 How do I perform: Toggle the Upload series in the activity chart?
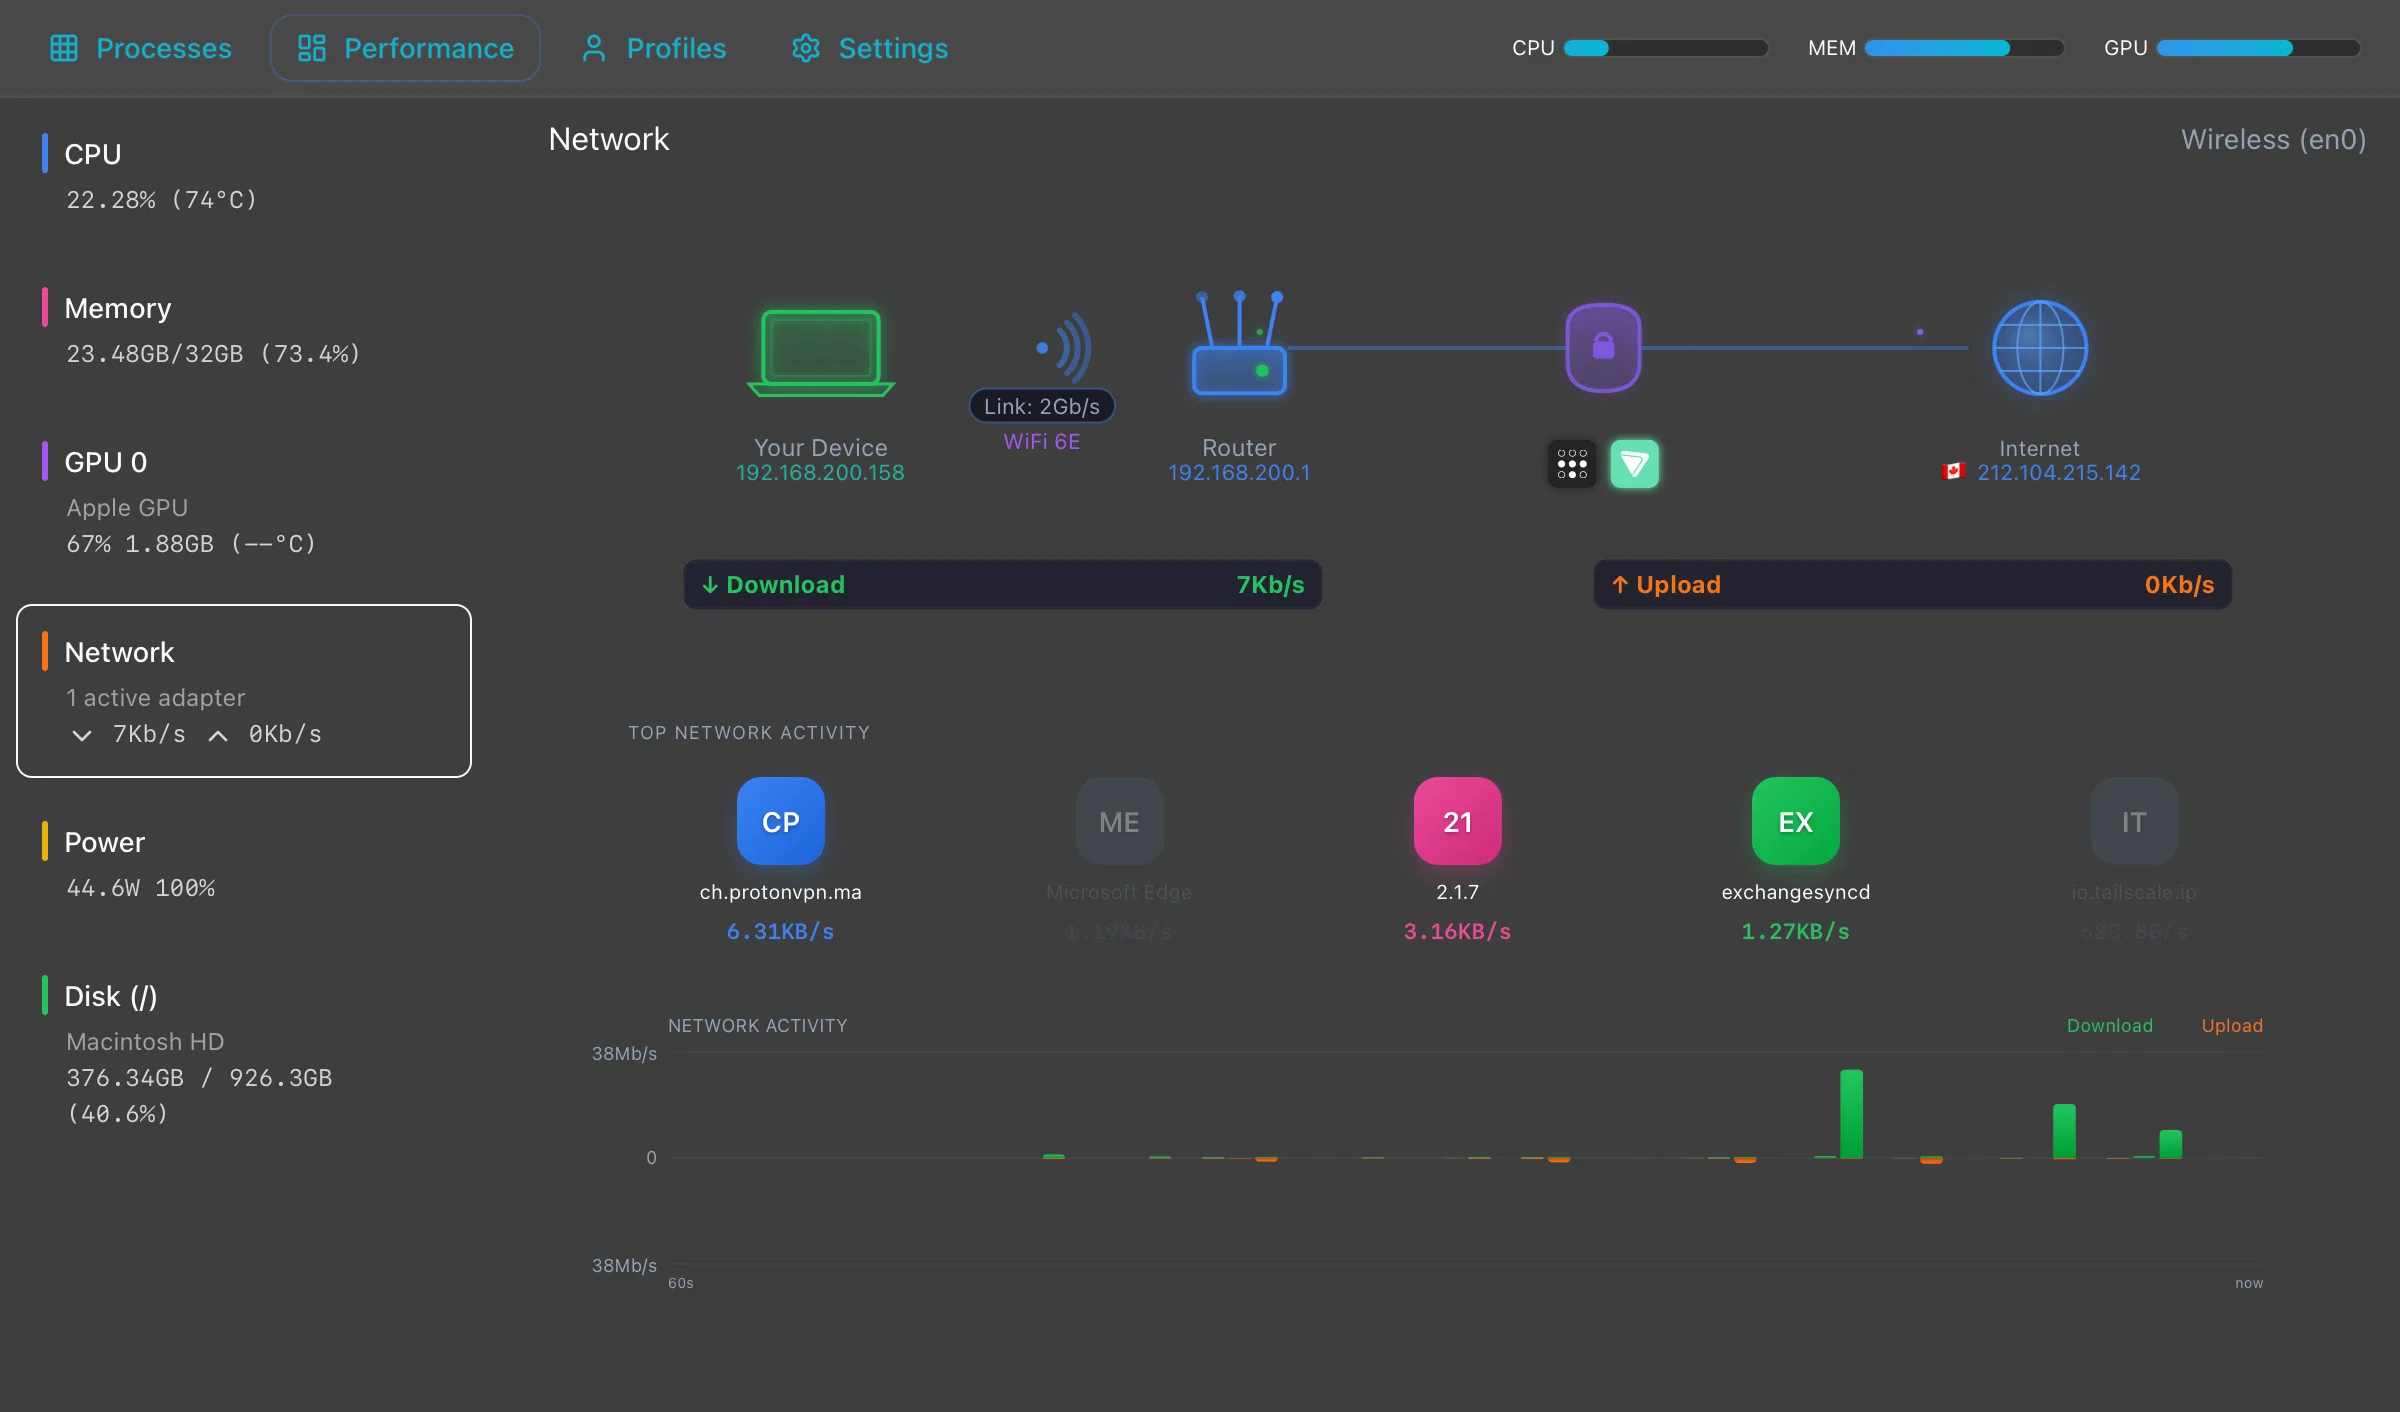(2231, 1025)
